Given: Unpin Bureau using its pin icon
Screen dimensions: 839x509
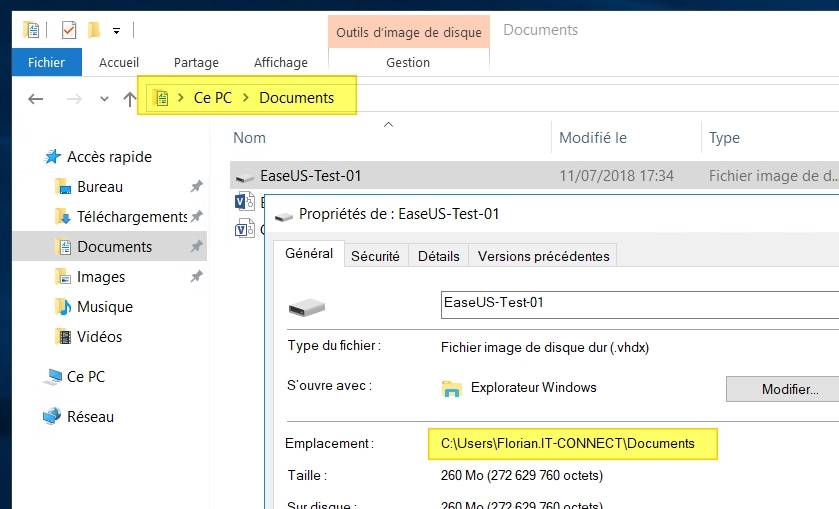Looking at the screenshot, I should point(197,187).
